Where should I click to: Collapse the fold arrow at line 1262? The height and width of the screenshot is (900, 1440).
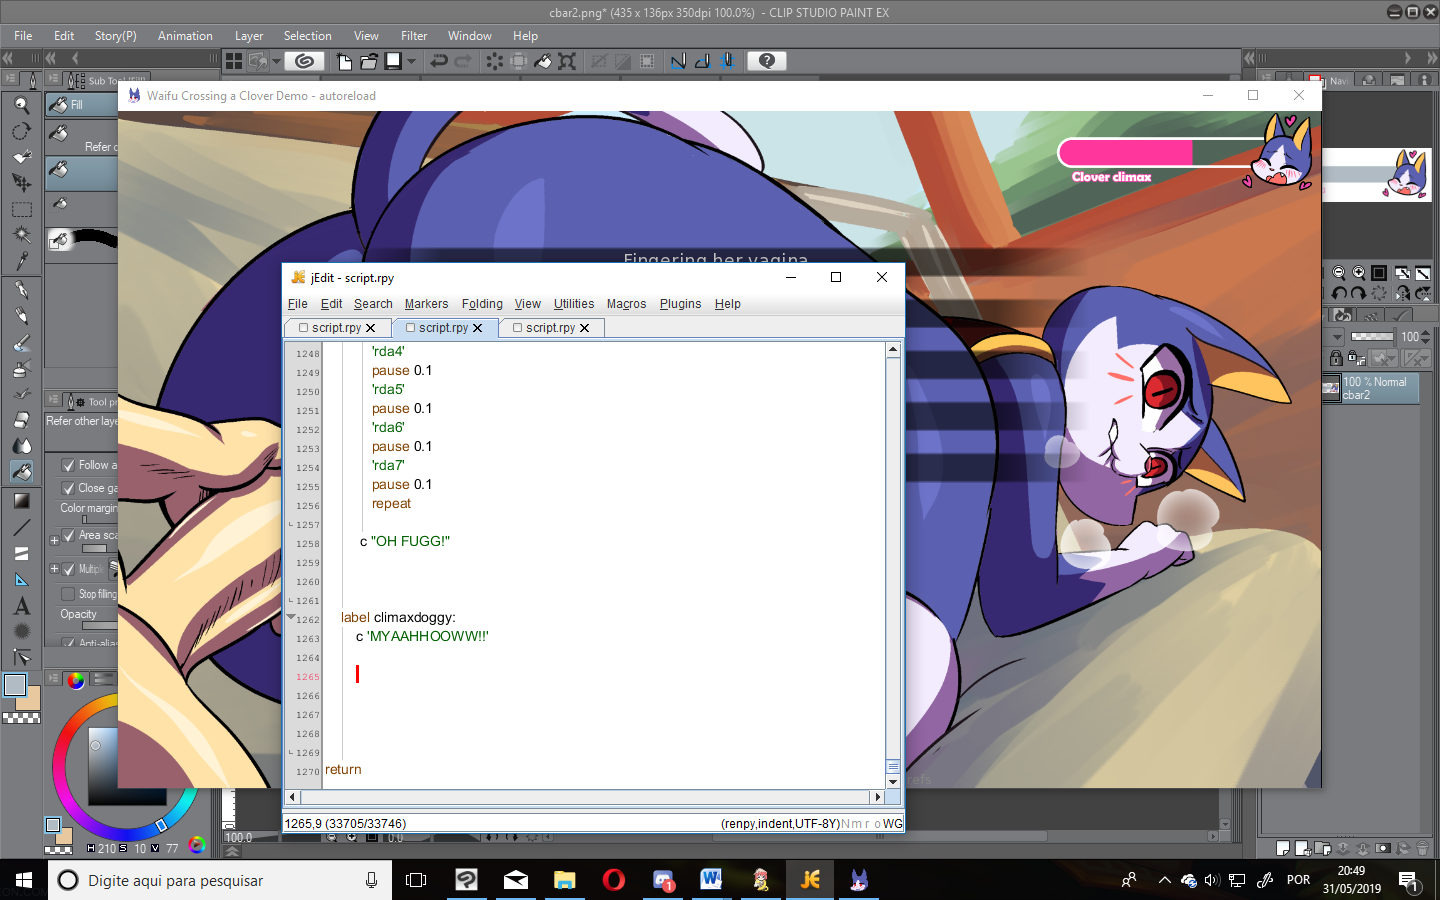click(291, 617)
